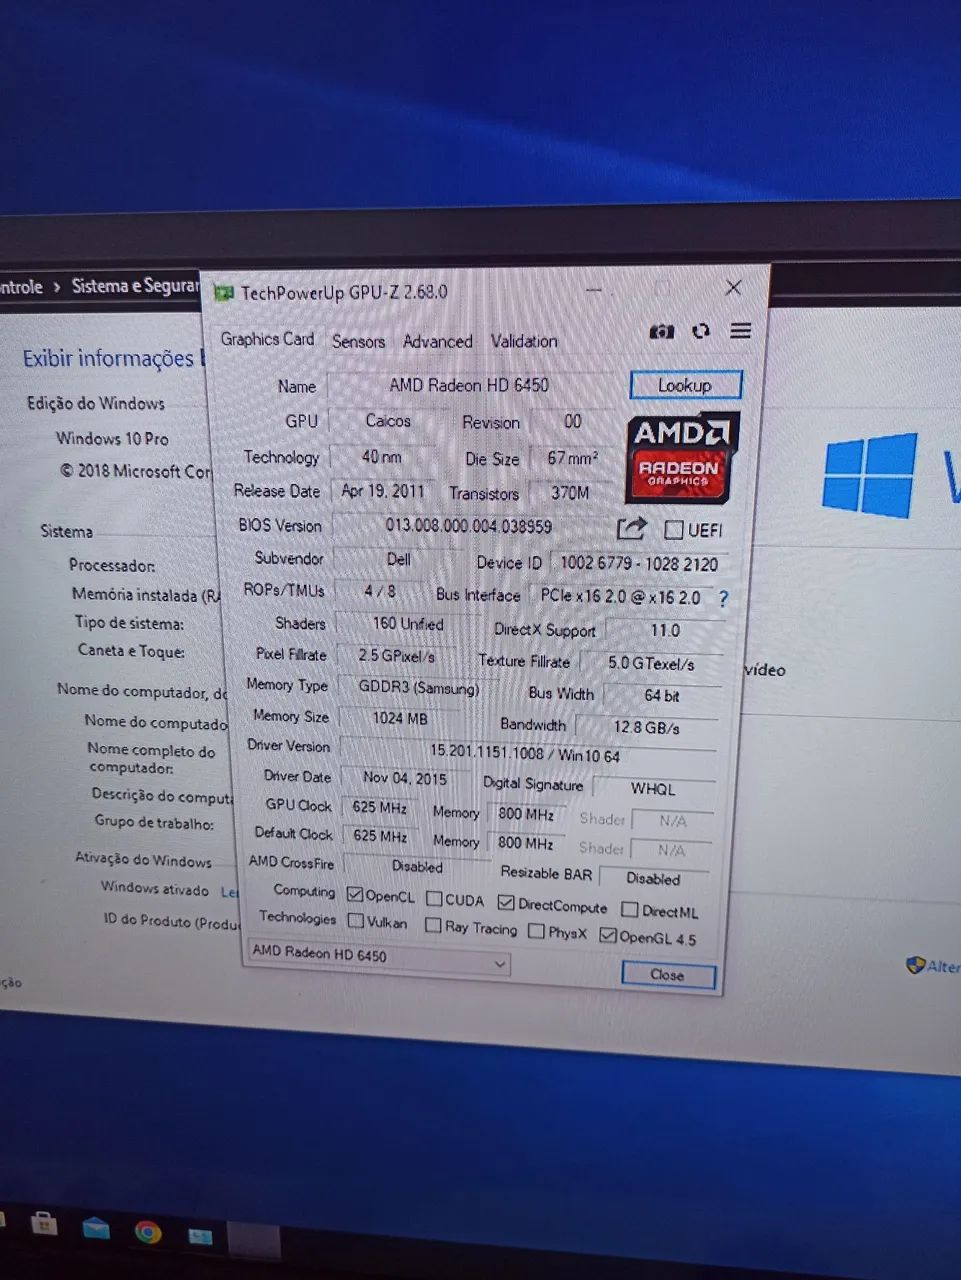
Task: Click Sistema e Segurança breadcrumb in Control Panel
Action: coord(135,286)
